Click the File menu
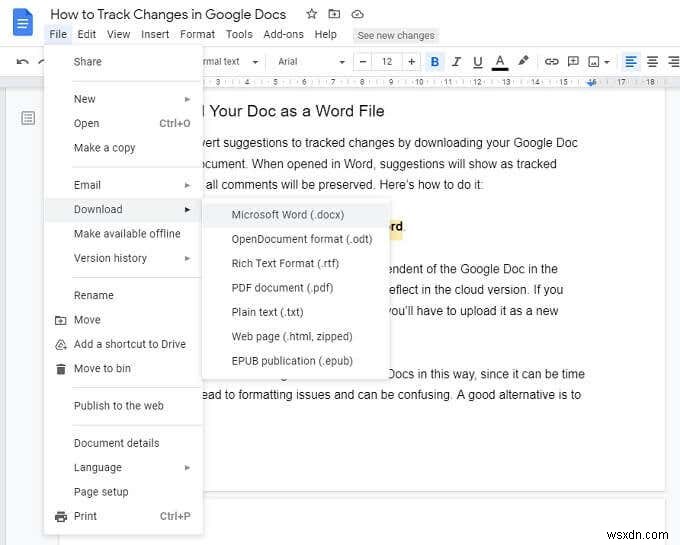Viewport: 680px width, 545px height. pyautogui.click(x=58, y=34)
